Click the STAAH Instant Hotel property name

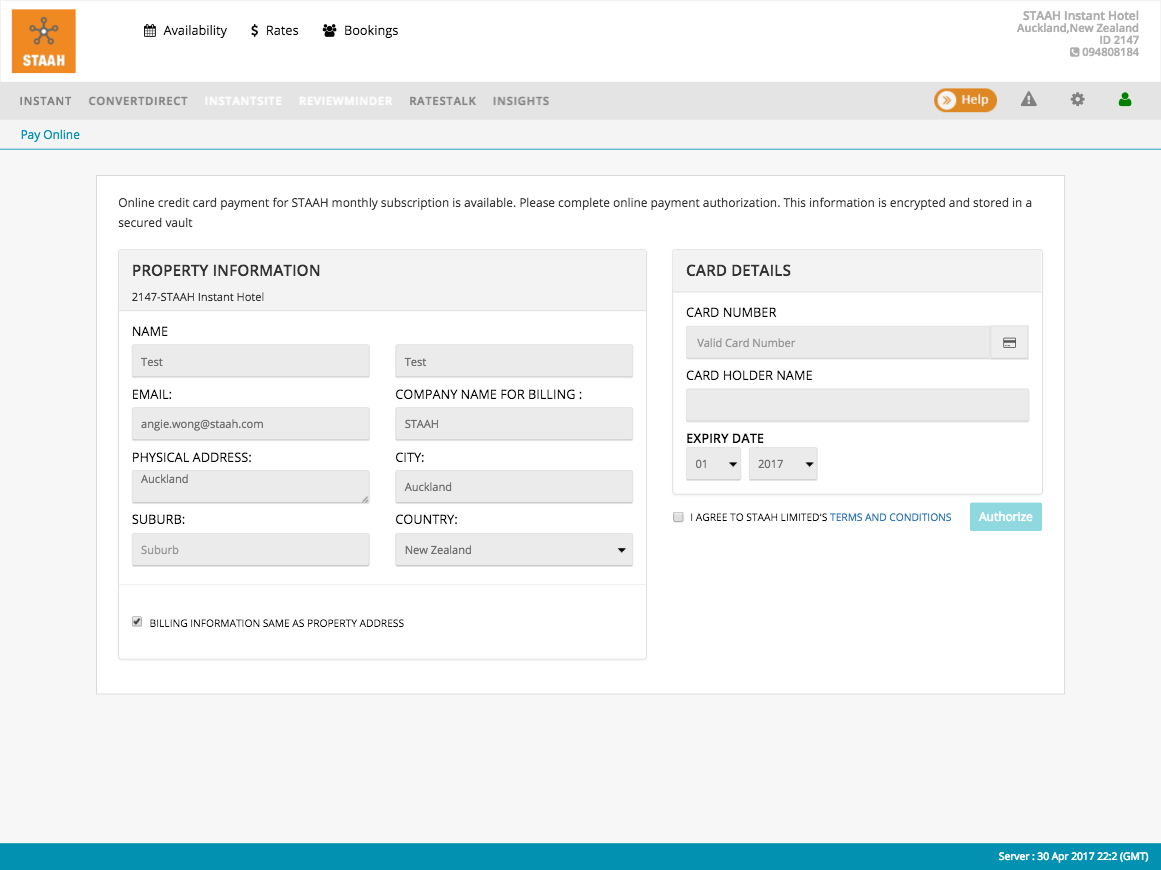click(x=1080, y=16)
